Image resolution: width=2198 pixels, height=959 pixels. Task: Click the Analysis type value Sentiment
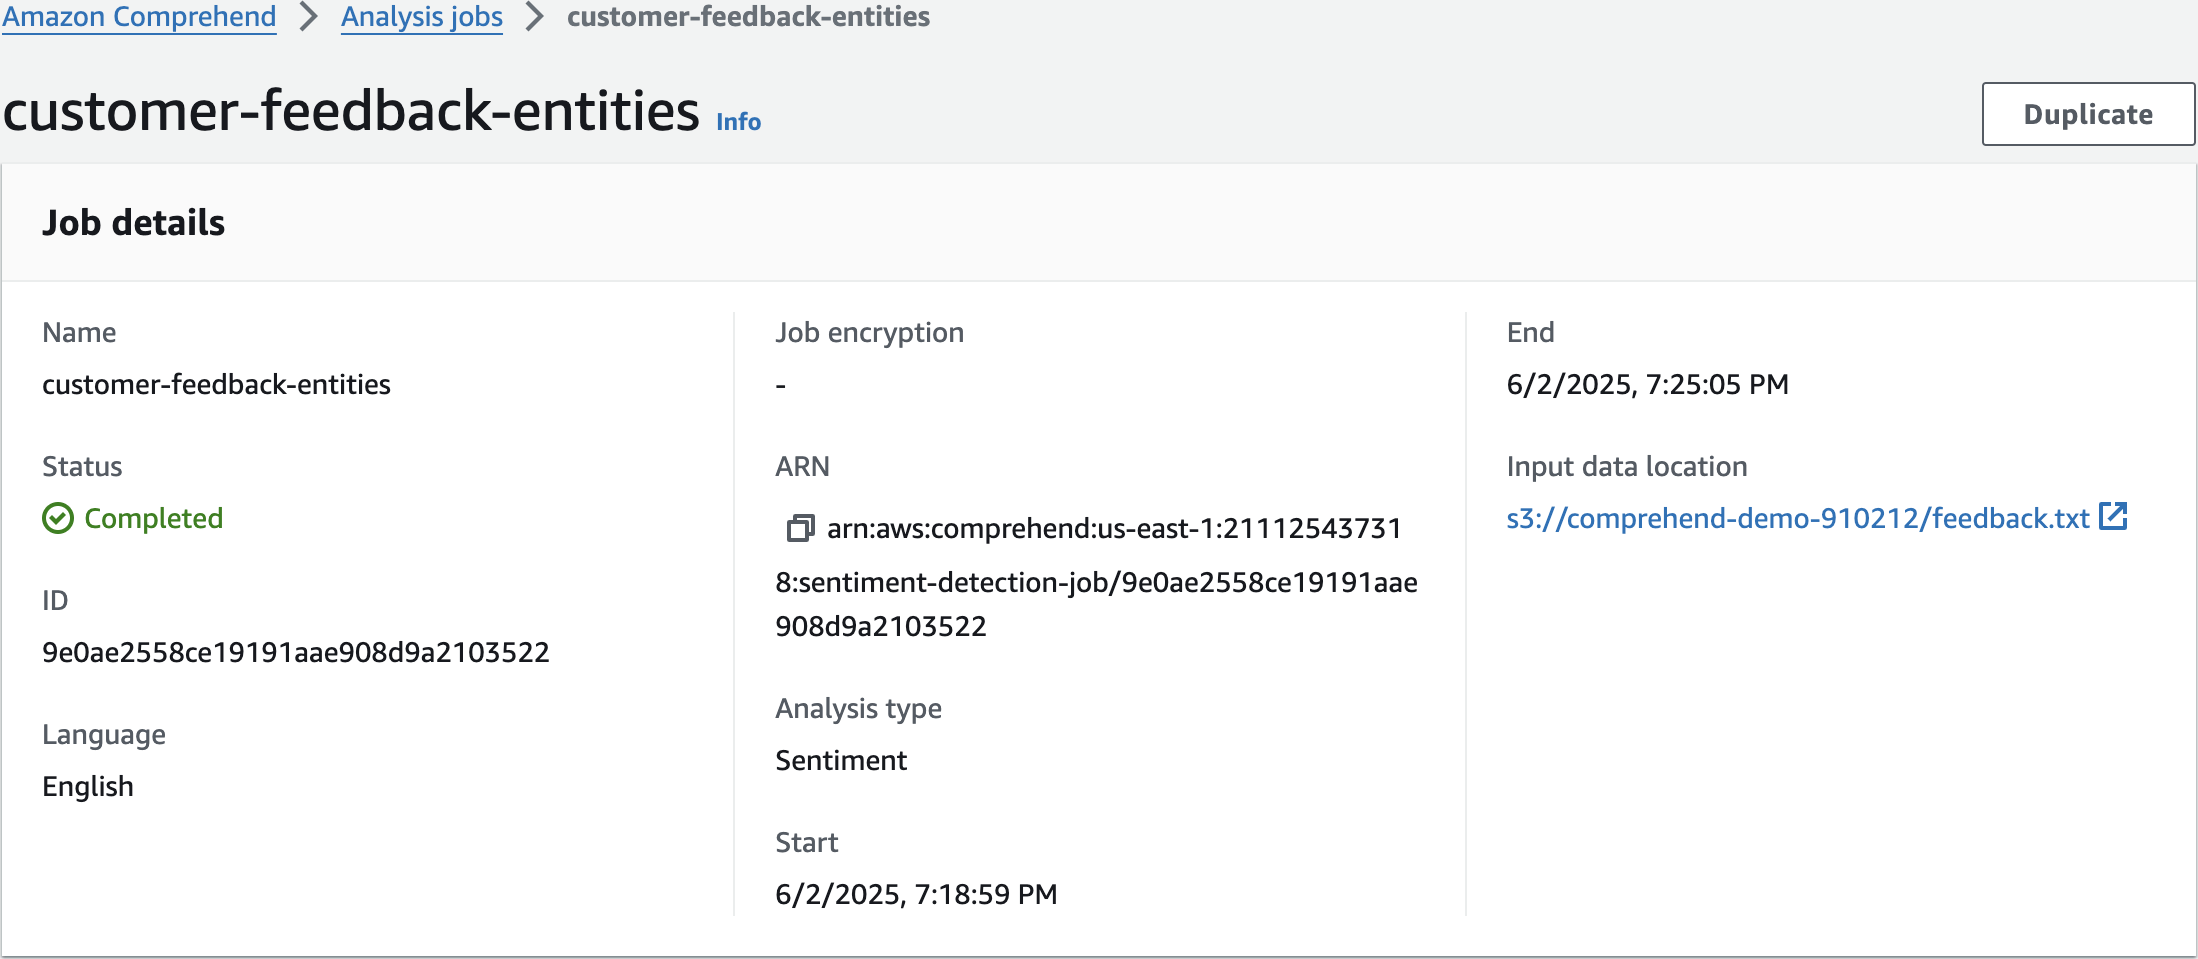tap(841, 760)
